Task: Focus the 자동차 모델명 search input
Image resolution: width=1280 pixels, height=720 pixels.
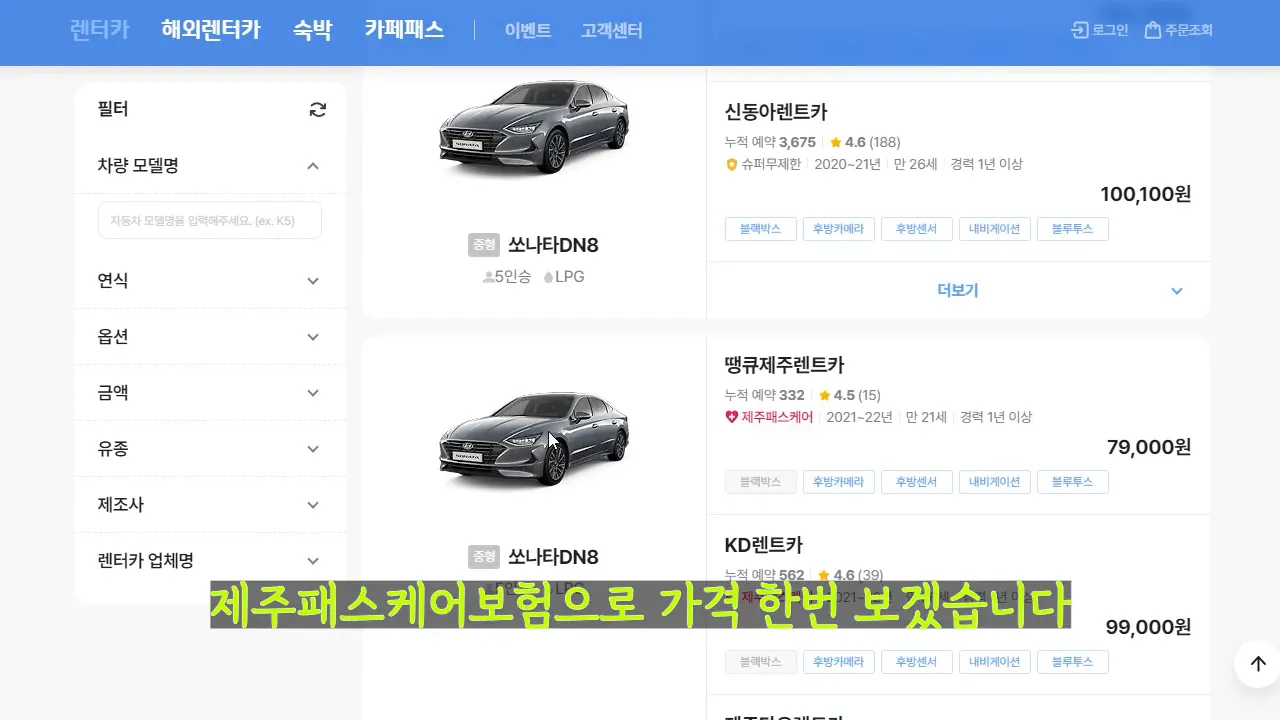Action: (x=210, y=220)
